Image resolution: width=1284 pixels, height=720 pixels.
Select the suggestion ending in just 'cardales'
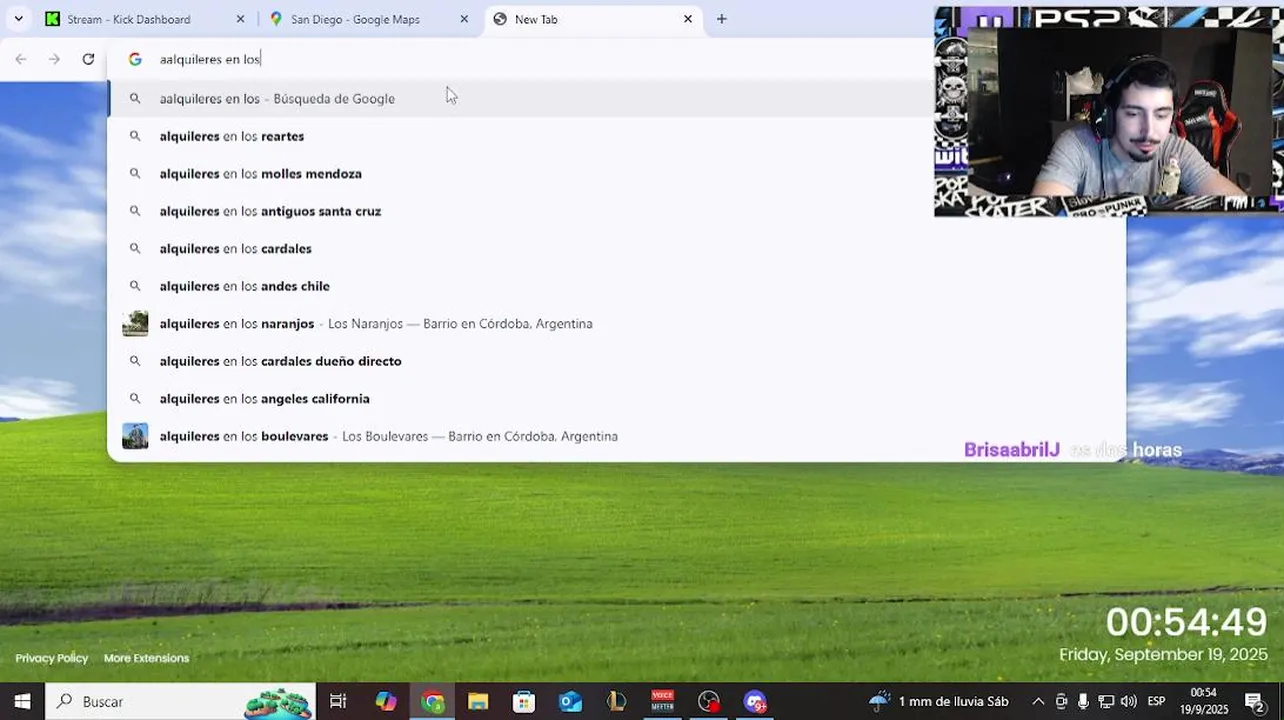616,248
